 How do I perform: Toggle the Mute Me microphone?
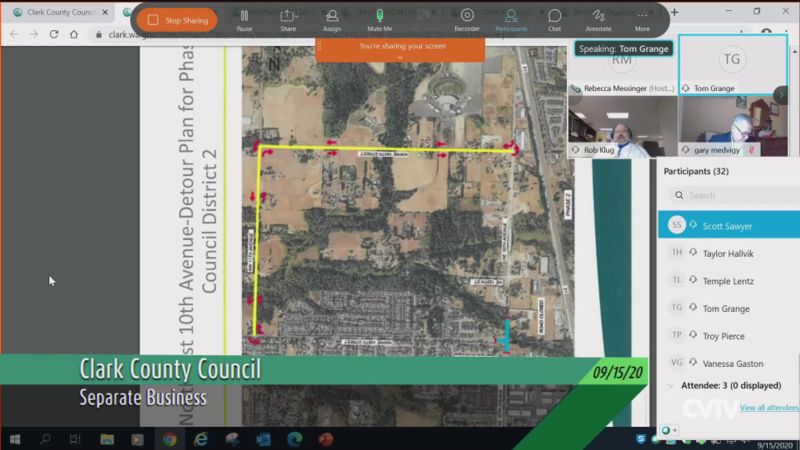pyautogui.click(x=379, y=19)
